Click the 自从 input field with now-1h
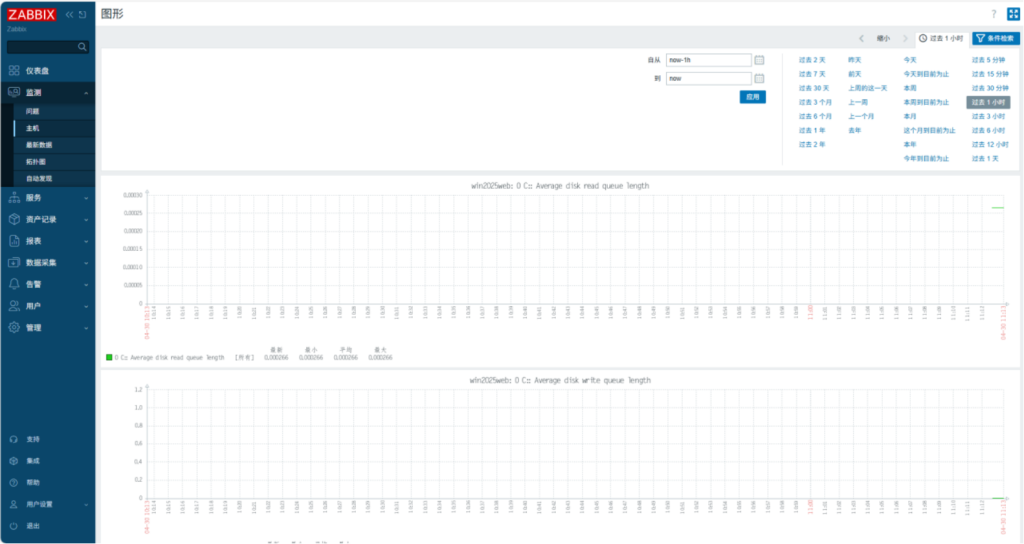 [708, 60]
